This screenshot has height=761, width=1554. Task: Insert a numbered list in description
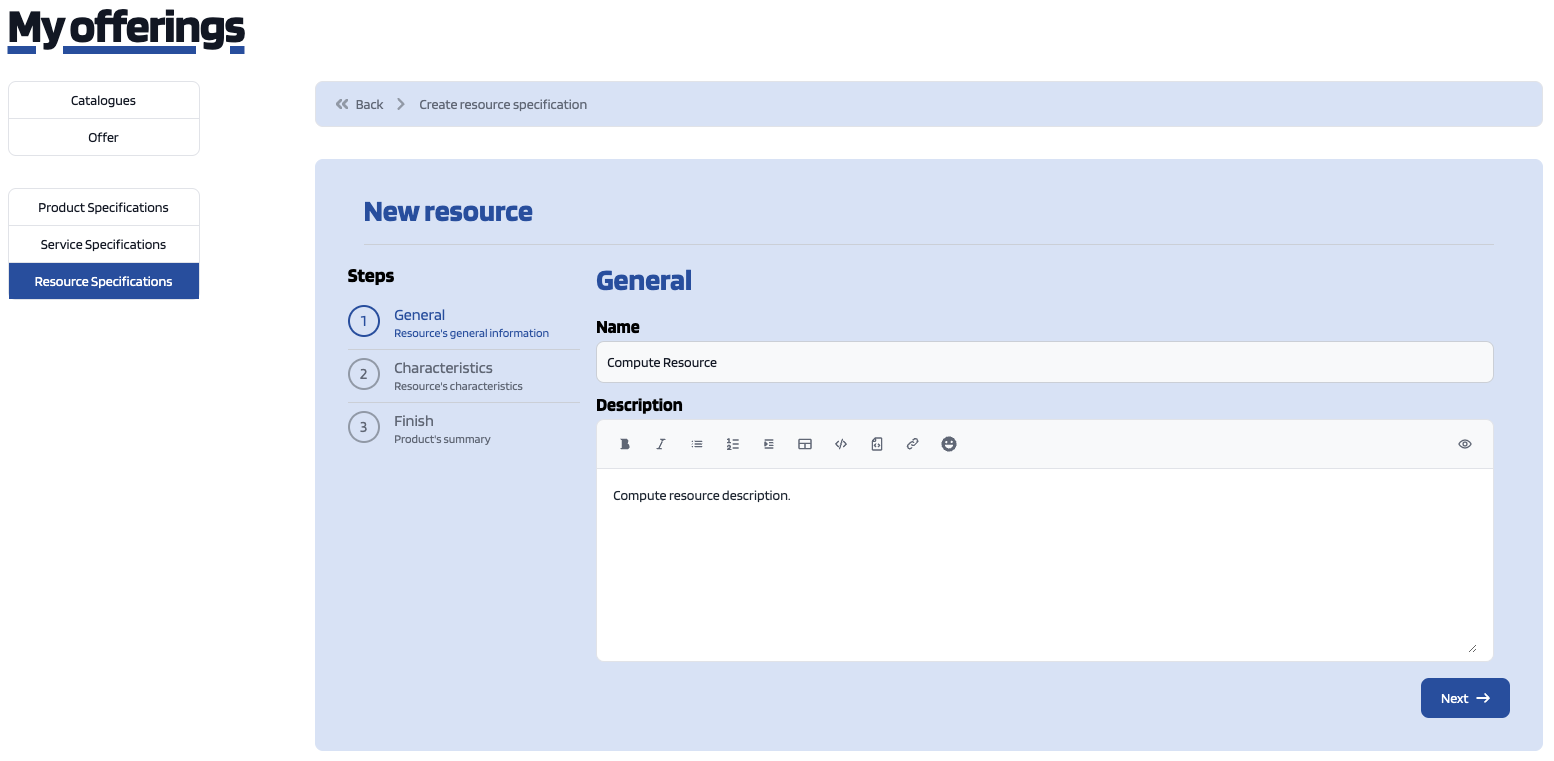pos(733,444)
